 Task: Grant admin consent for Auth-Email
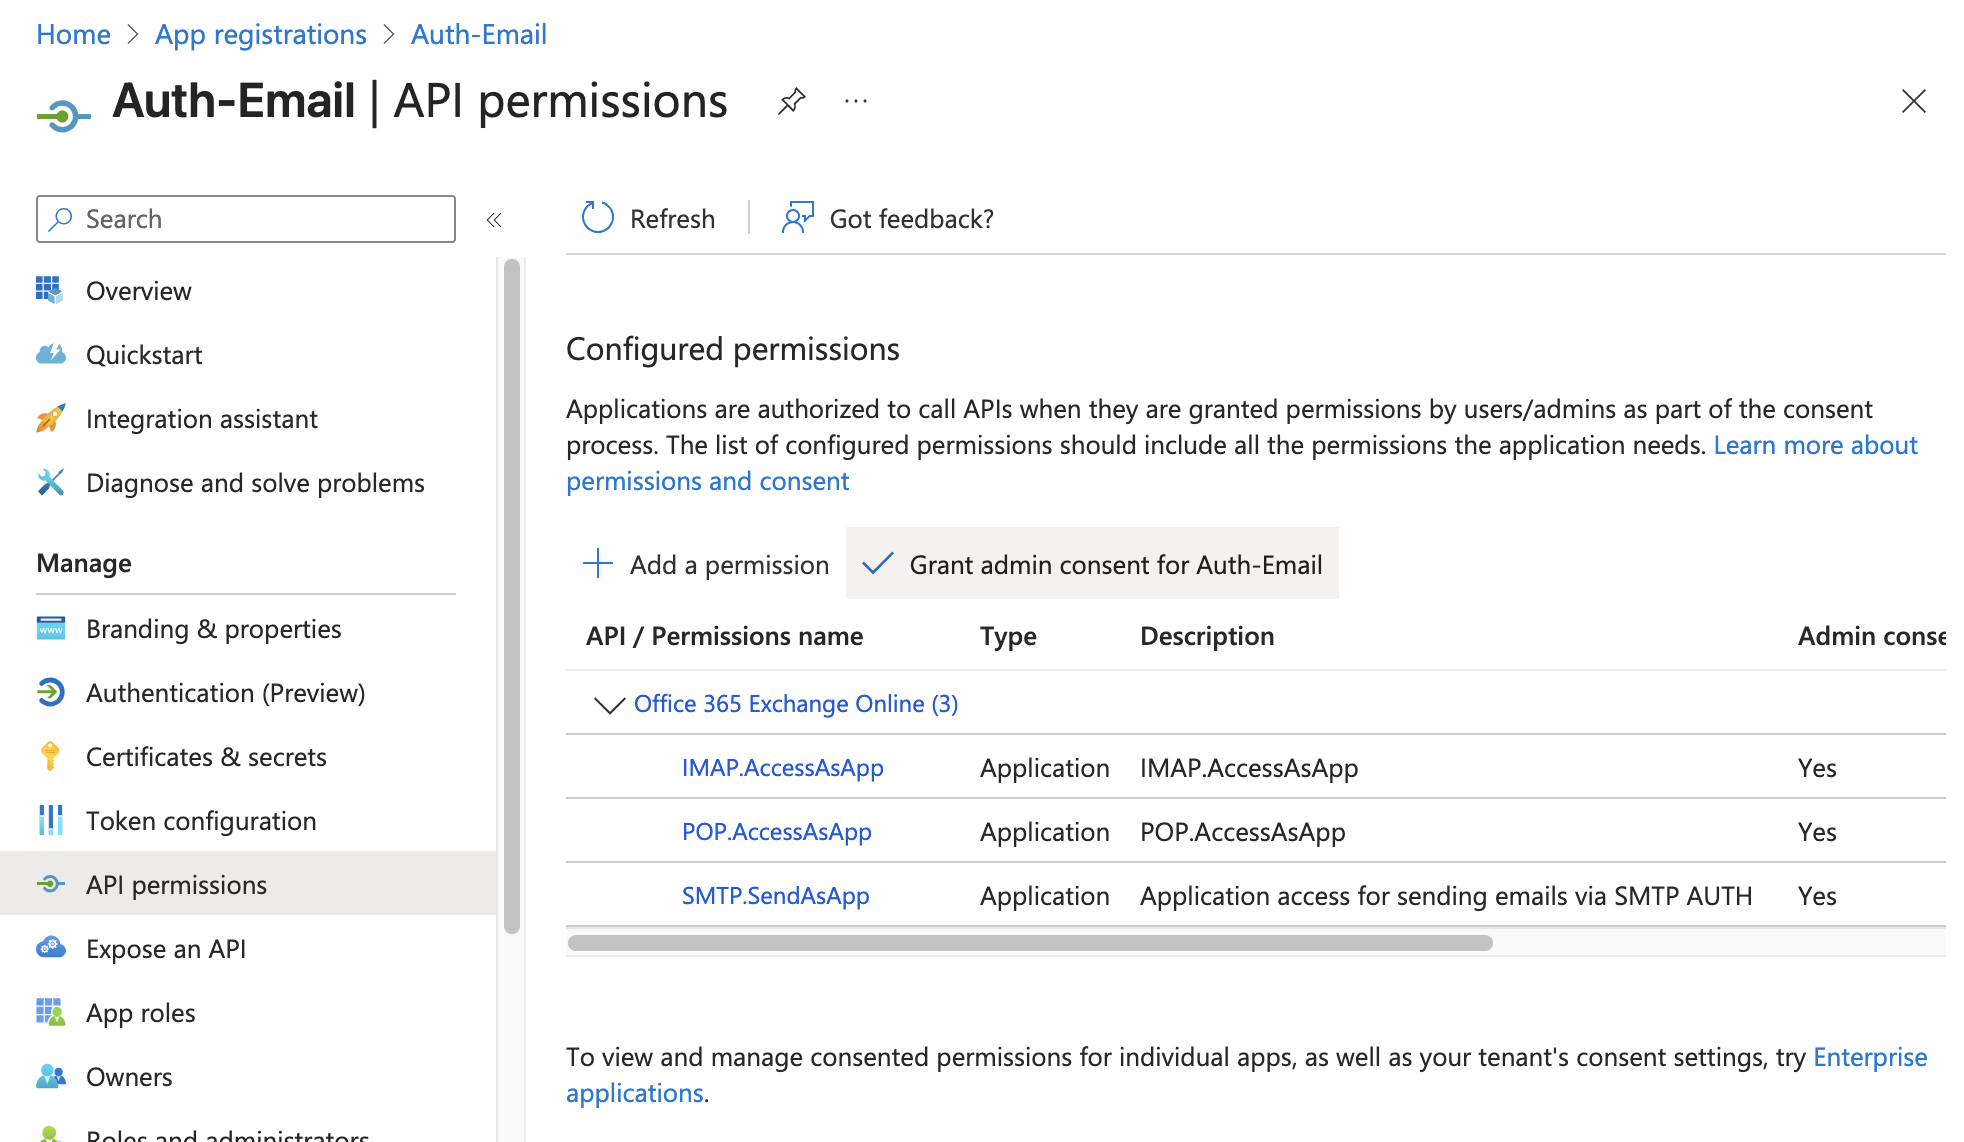(x=1092, y=564)
